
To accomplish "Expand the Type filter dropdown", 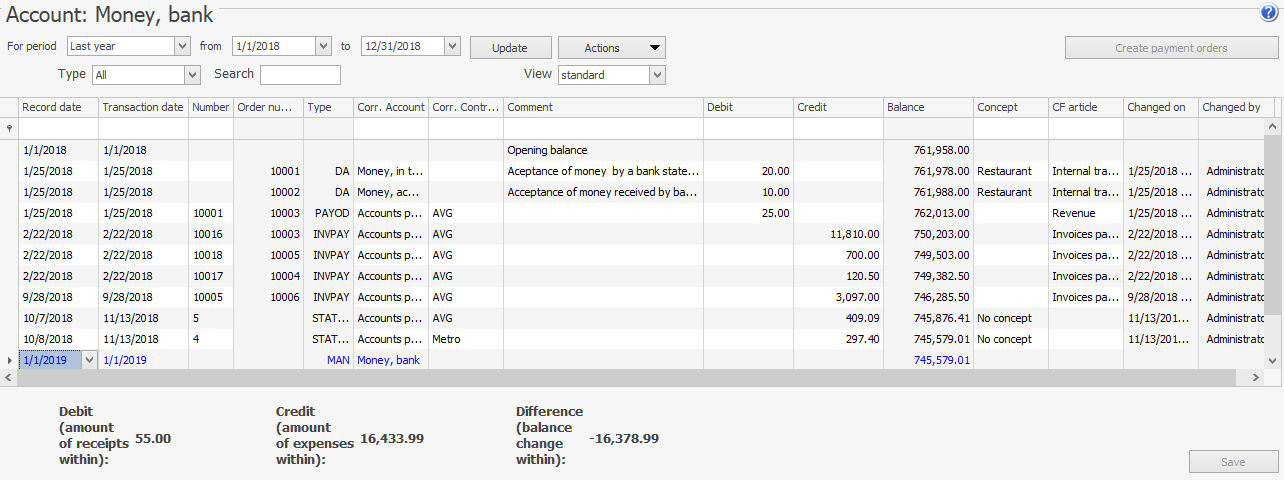I will pyautogui.click(x=192, y=75).
